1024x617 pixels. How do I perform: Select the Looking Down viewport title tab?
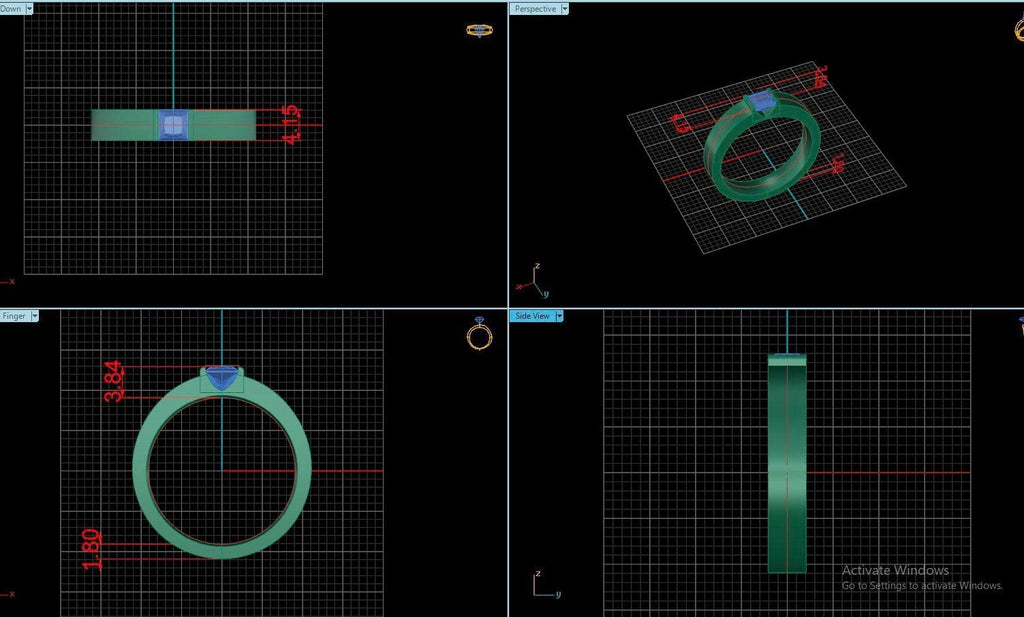[x=12, y=8]
